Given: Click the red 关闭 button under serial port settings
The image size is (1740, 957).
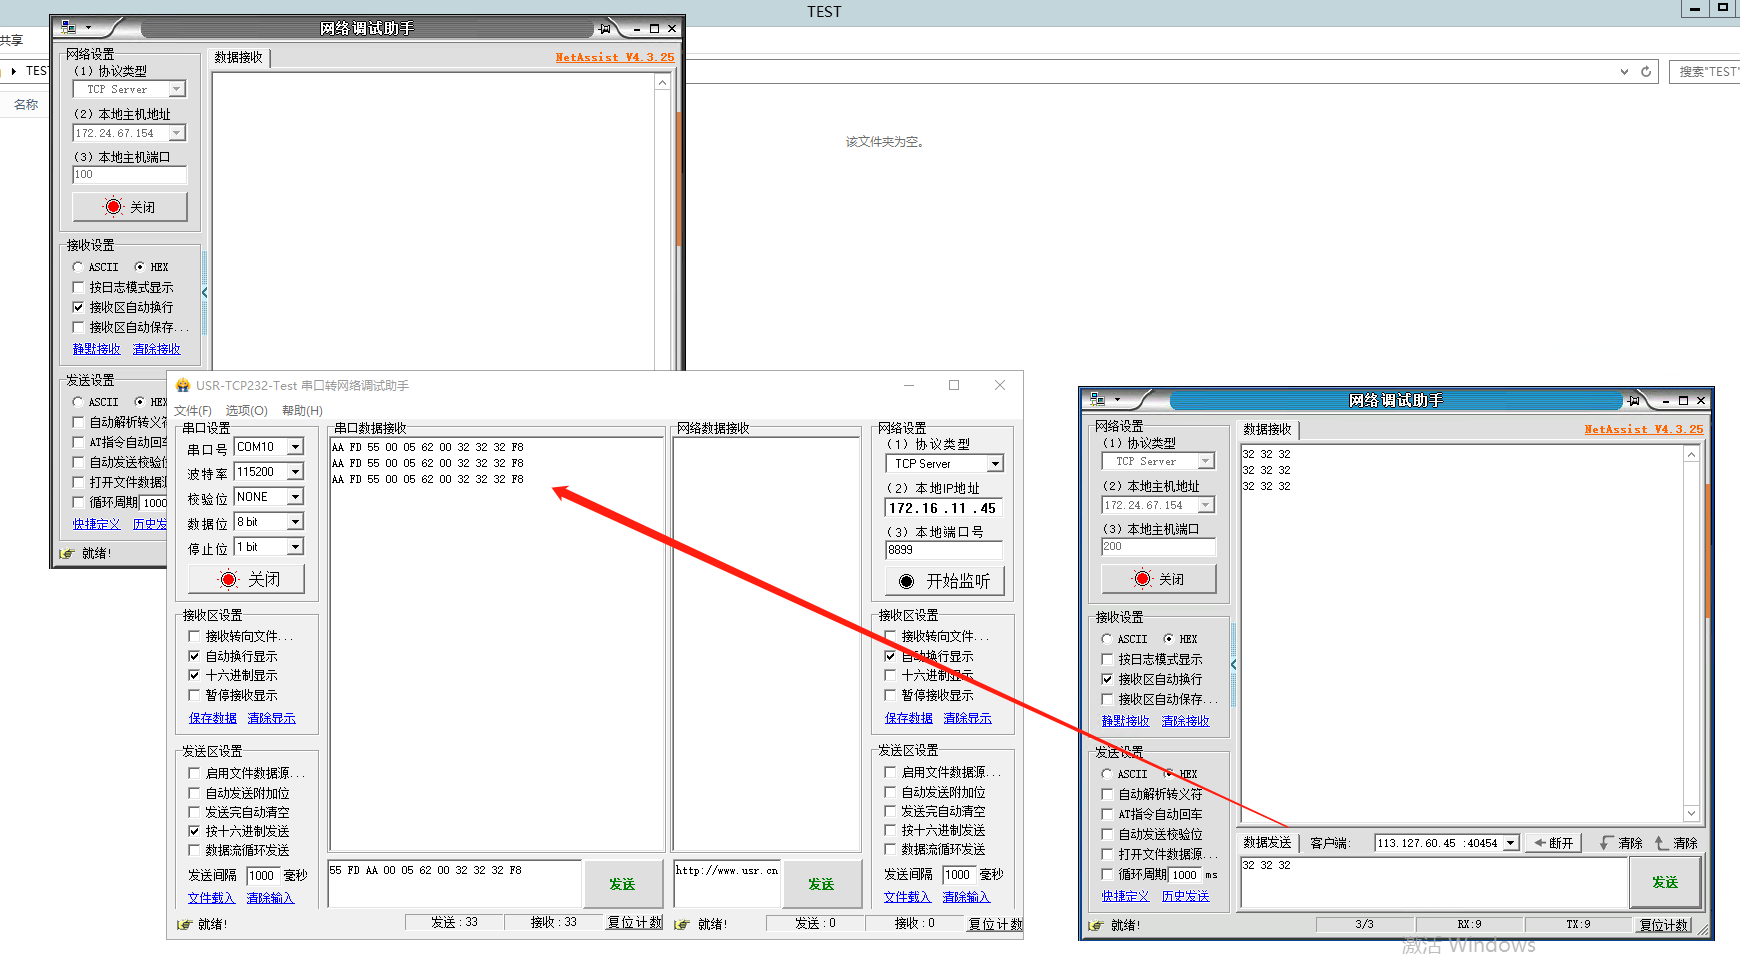Looking at the screenshot, I should point(246,580).
